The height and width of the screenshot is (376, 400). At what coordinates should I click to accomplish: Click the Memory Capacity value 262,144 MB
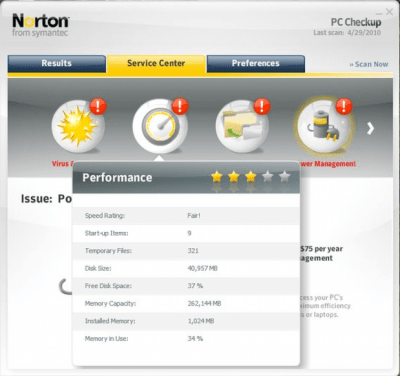point(204,304)
